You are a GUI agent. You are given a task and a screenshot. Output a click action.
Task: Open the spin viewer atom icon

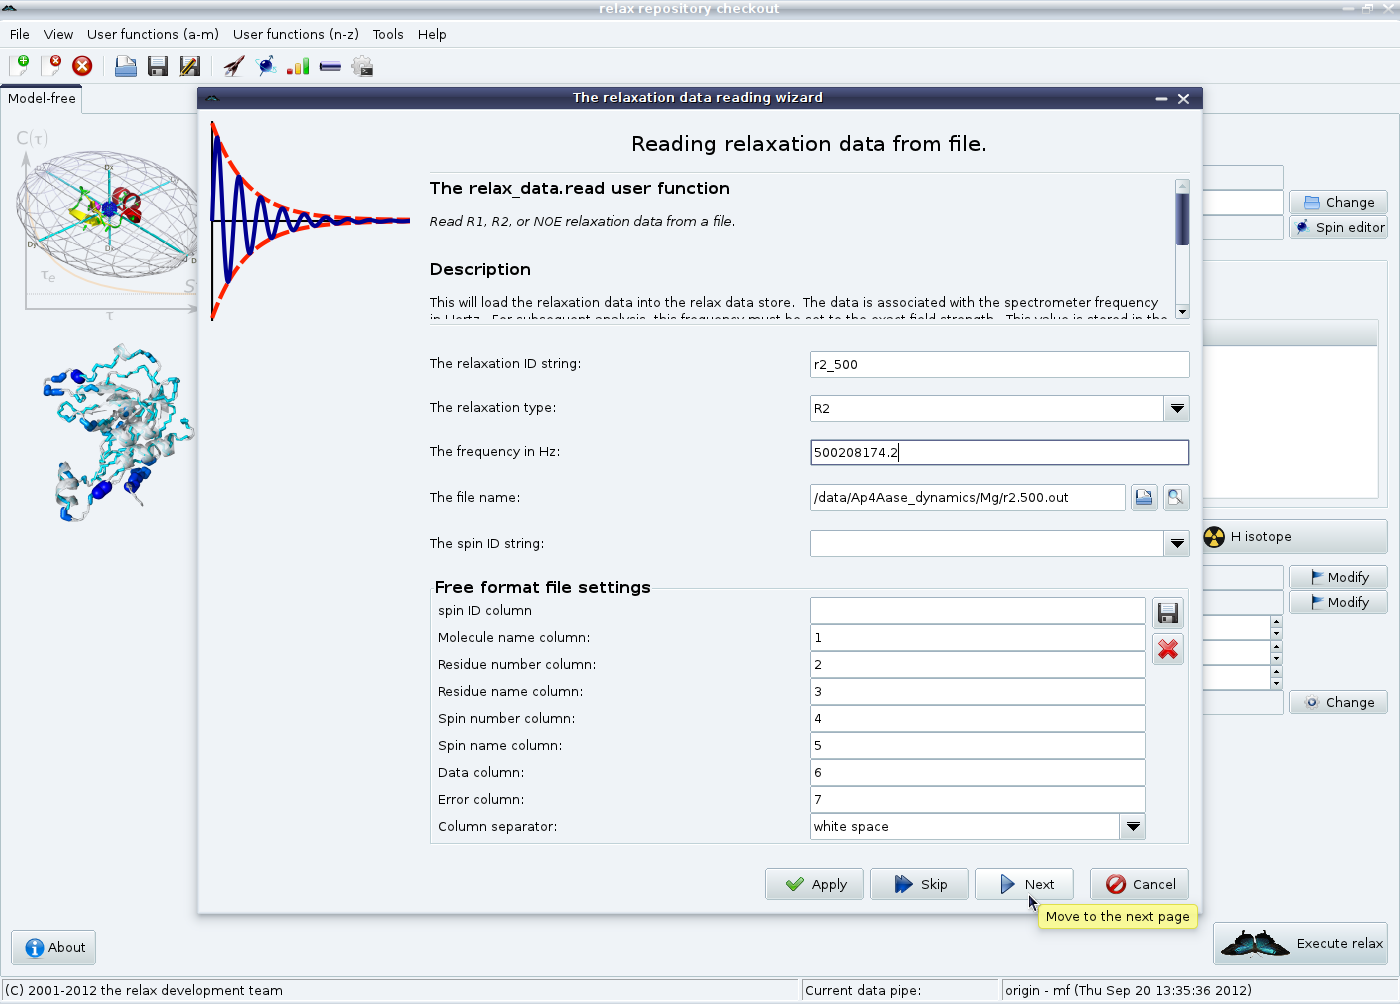pos(266,66)
